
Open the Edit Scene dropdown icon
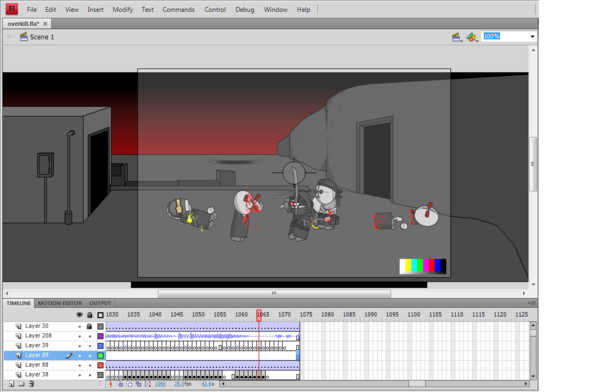456,37
